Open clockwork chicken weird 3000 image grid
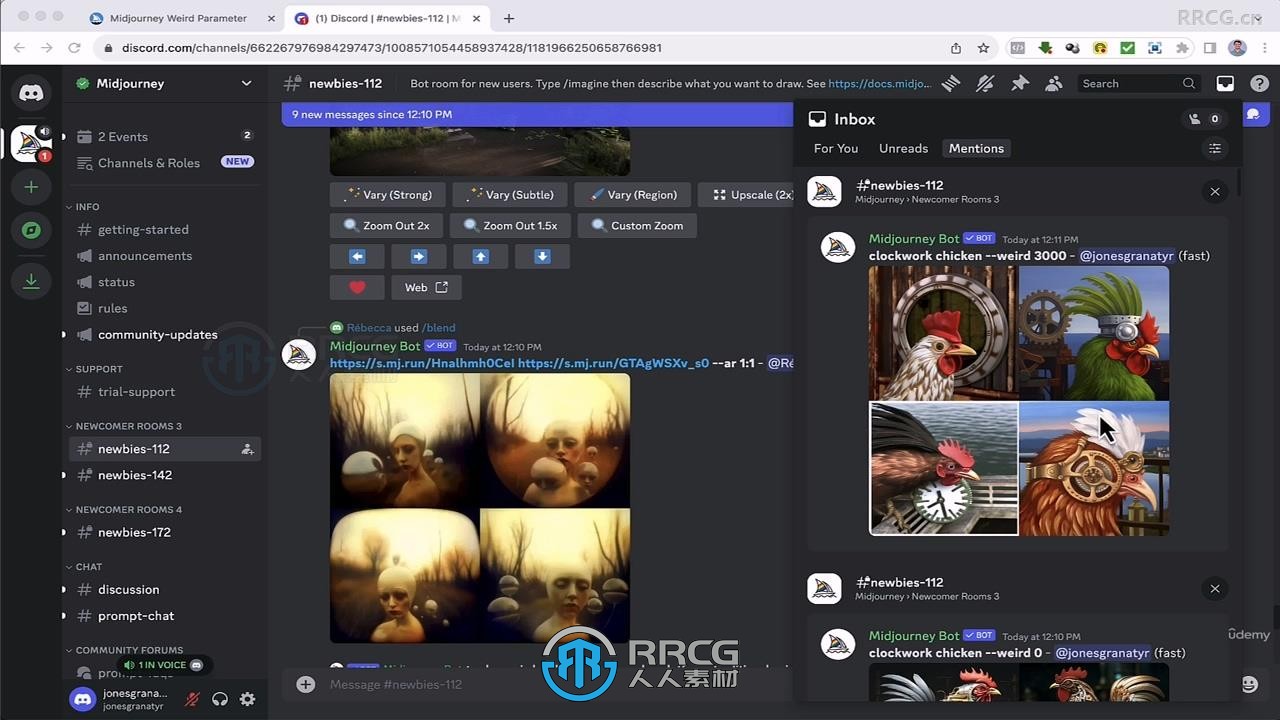The width and height of the screenshot is (1280, 720). click(1018, 400)
